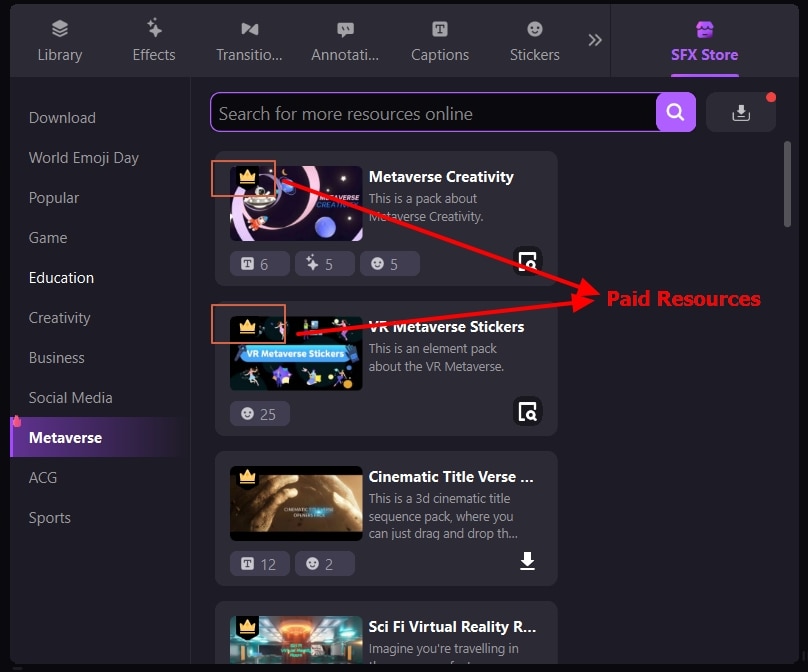Screen dimensions: 808x672
Task: Select Popular category
Action: (54, 198)
